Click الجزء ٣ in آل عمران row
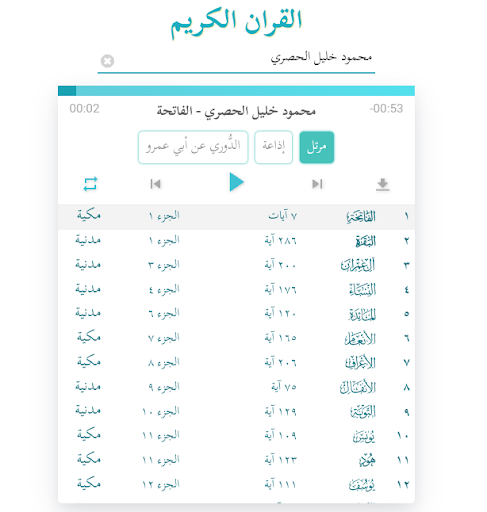The image size is (487, 512). (x=164, y=265)
